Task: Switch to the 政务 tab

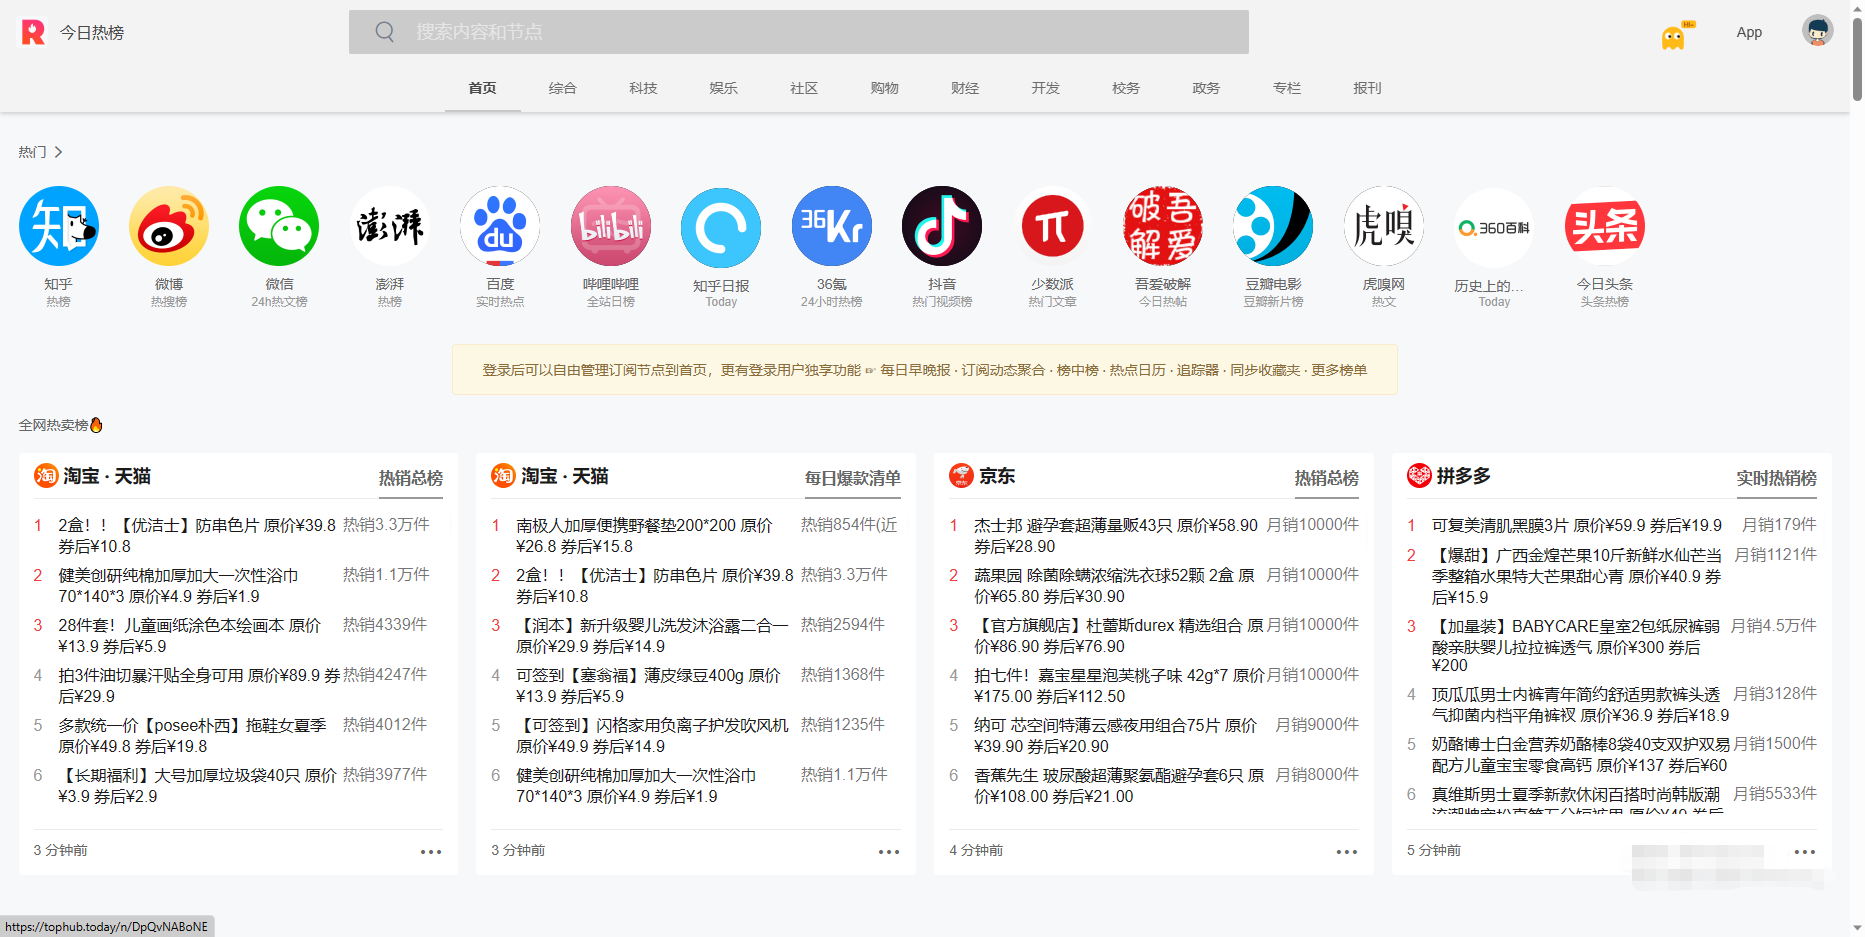Action: click(1207, 88)
